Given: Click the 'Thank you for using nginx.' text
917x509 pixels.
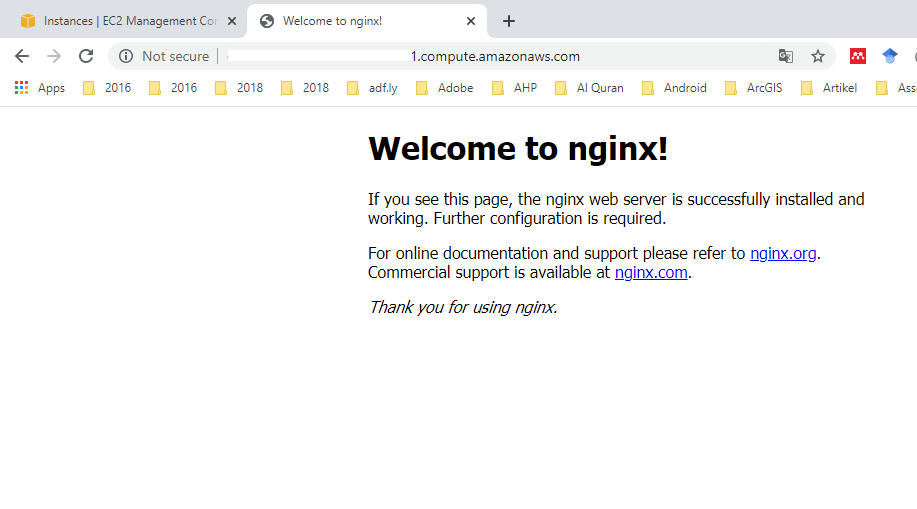Looking at the screenshot, I should [x=463, y=307].
